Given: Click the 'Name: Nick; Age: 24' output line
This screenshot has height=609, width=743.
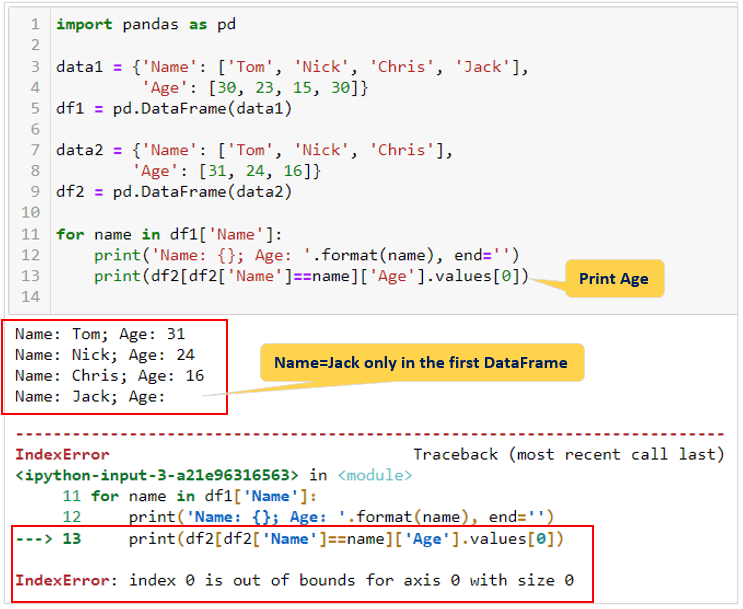Looking at the screenshot, I should point(104,354).
